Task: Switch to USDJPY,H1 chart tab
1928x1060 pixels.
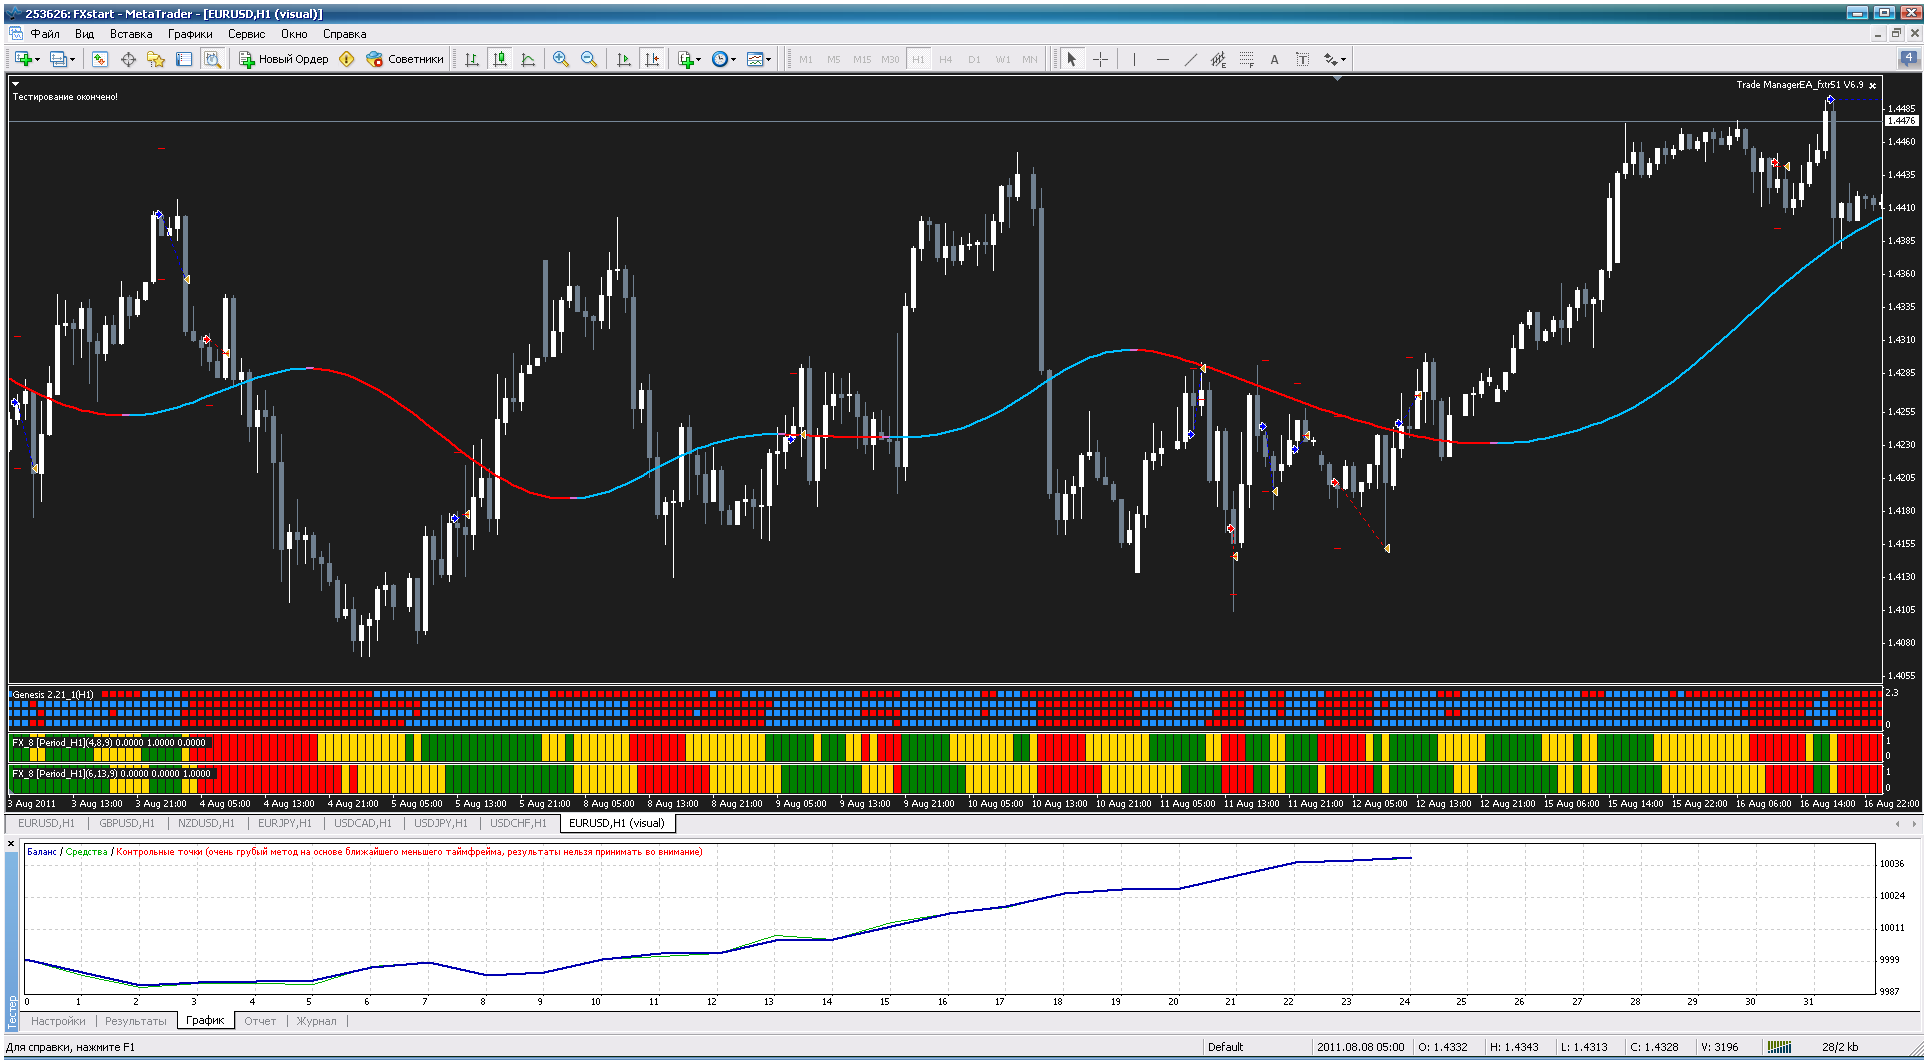Action: pos(441,823)
